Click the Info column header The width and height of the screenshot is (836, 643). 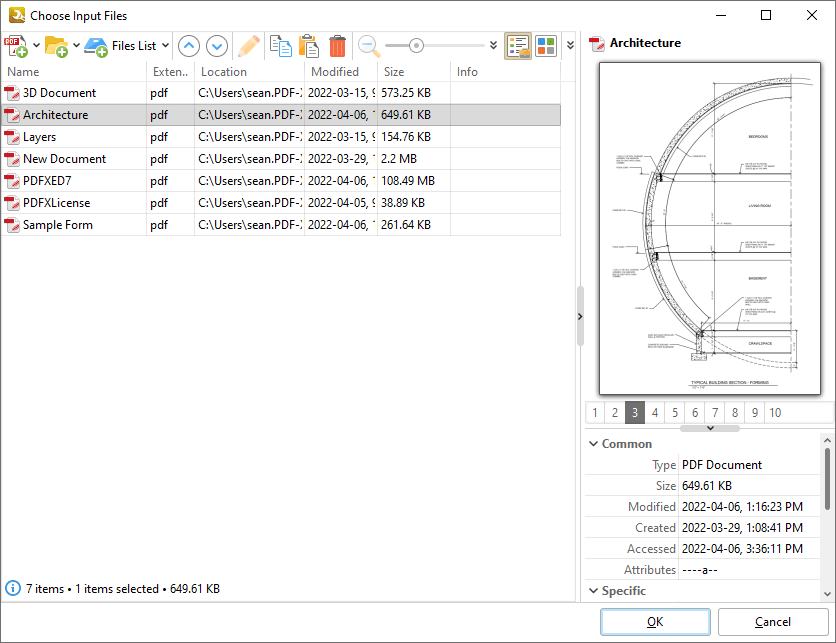505,72
